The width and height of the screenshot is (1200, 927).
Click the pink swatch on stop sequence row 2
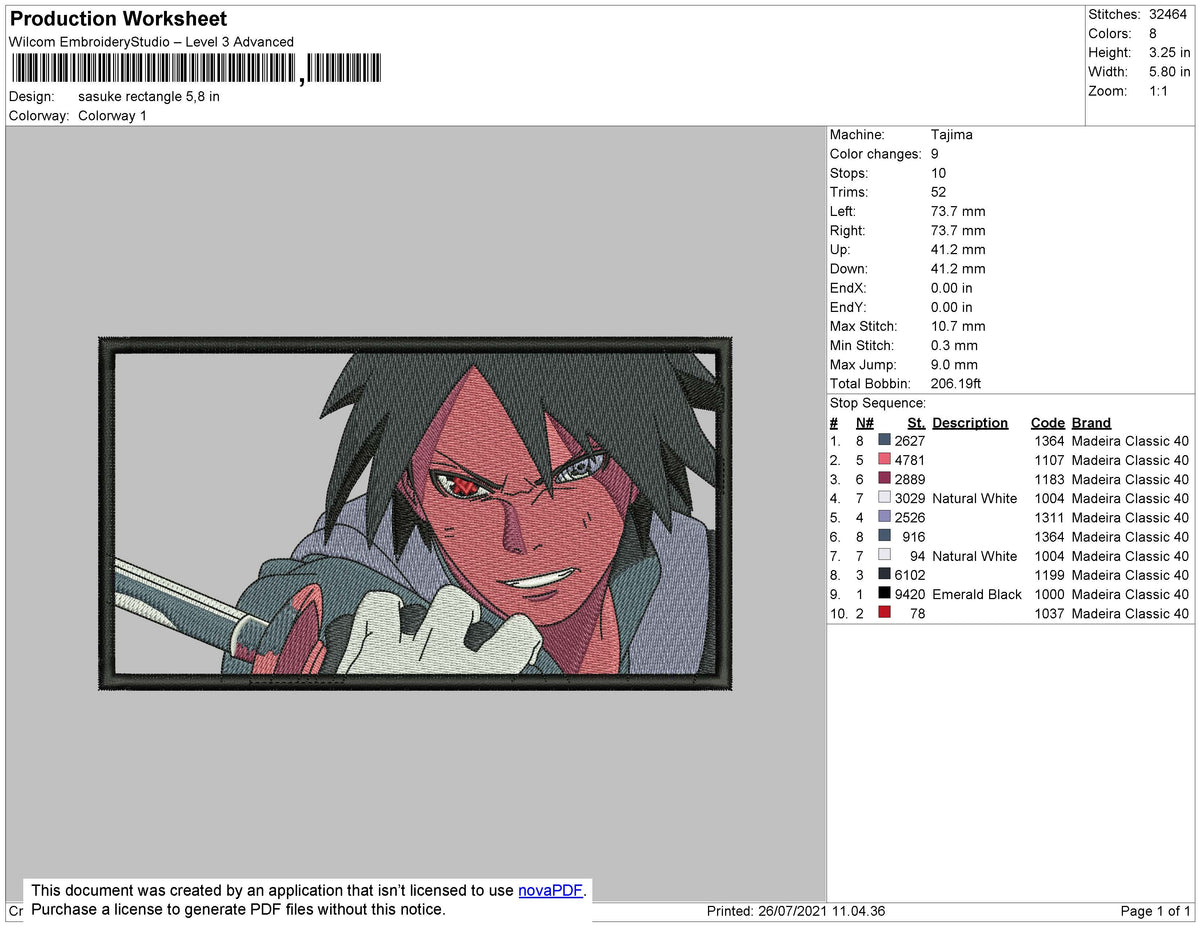pos(886,460)
